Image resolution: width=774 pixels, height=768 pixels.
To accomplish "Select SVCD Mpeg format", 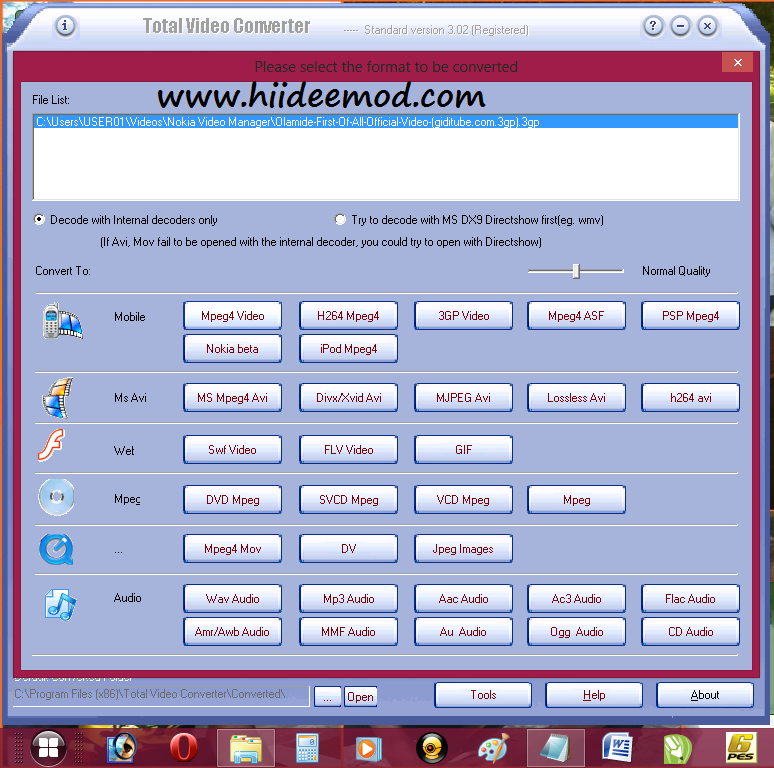I will click(x=348, y=500).
